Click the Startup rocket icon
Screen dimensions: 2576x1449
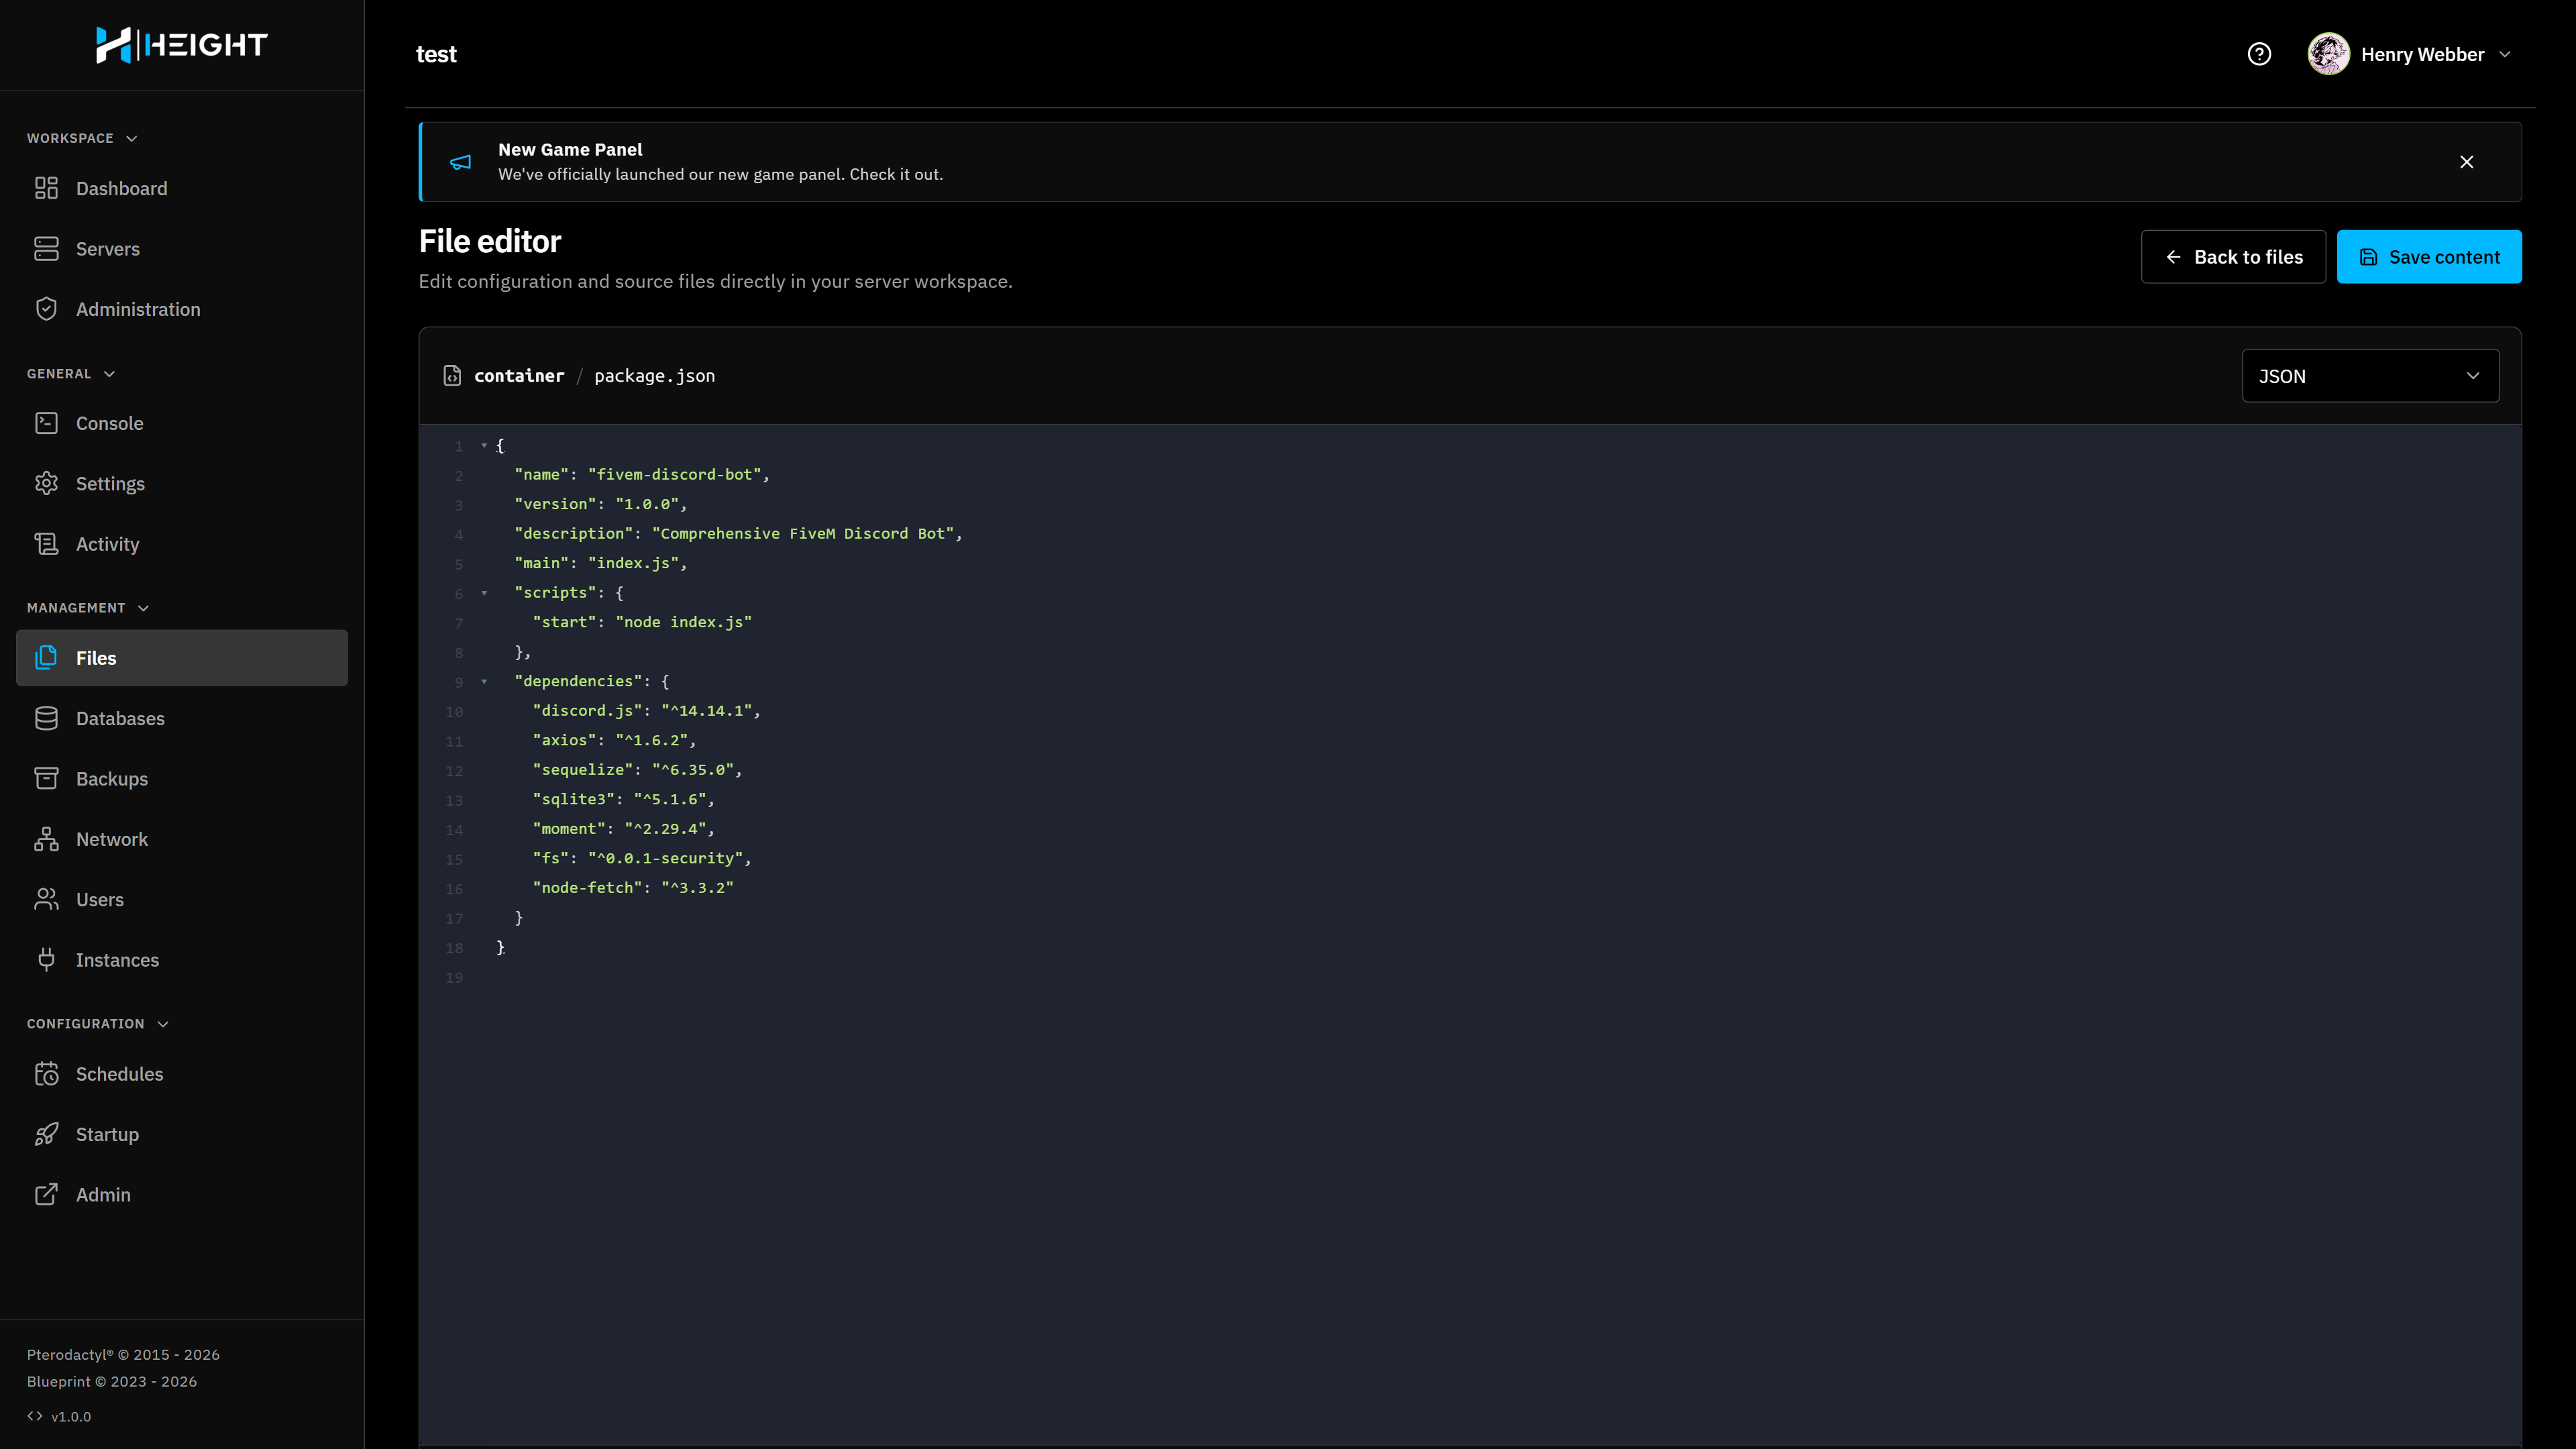click(x=46, y=1135)
